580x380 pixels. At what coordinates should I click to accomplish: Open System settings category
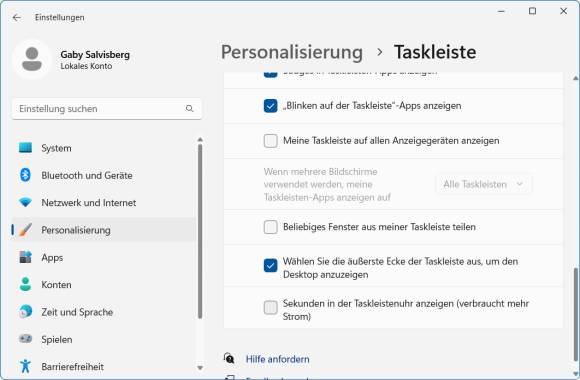pyautogui.click(x=104, y=148)
